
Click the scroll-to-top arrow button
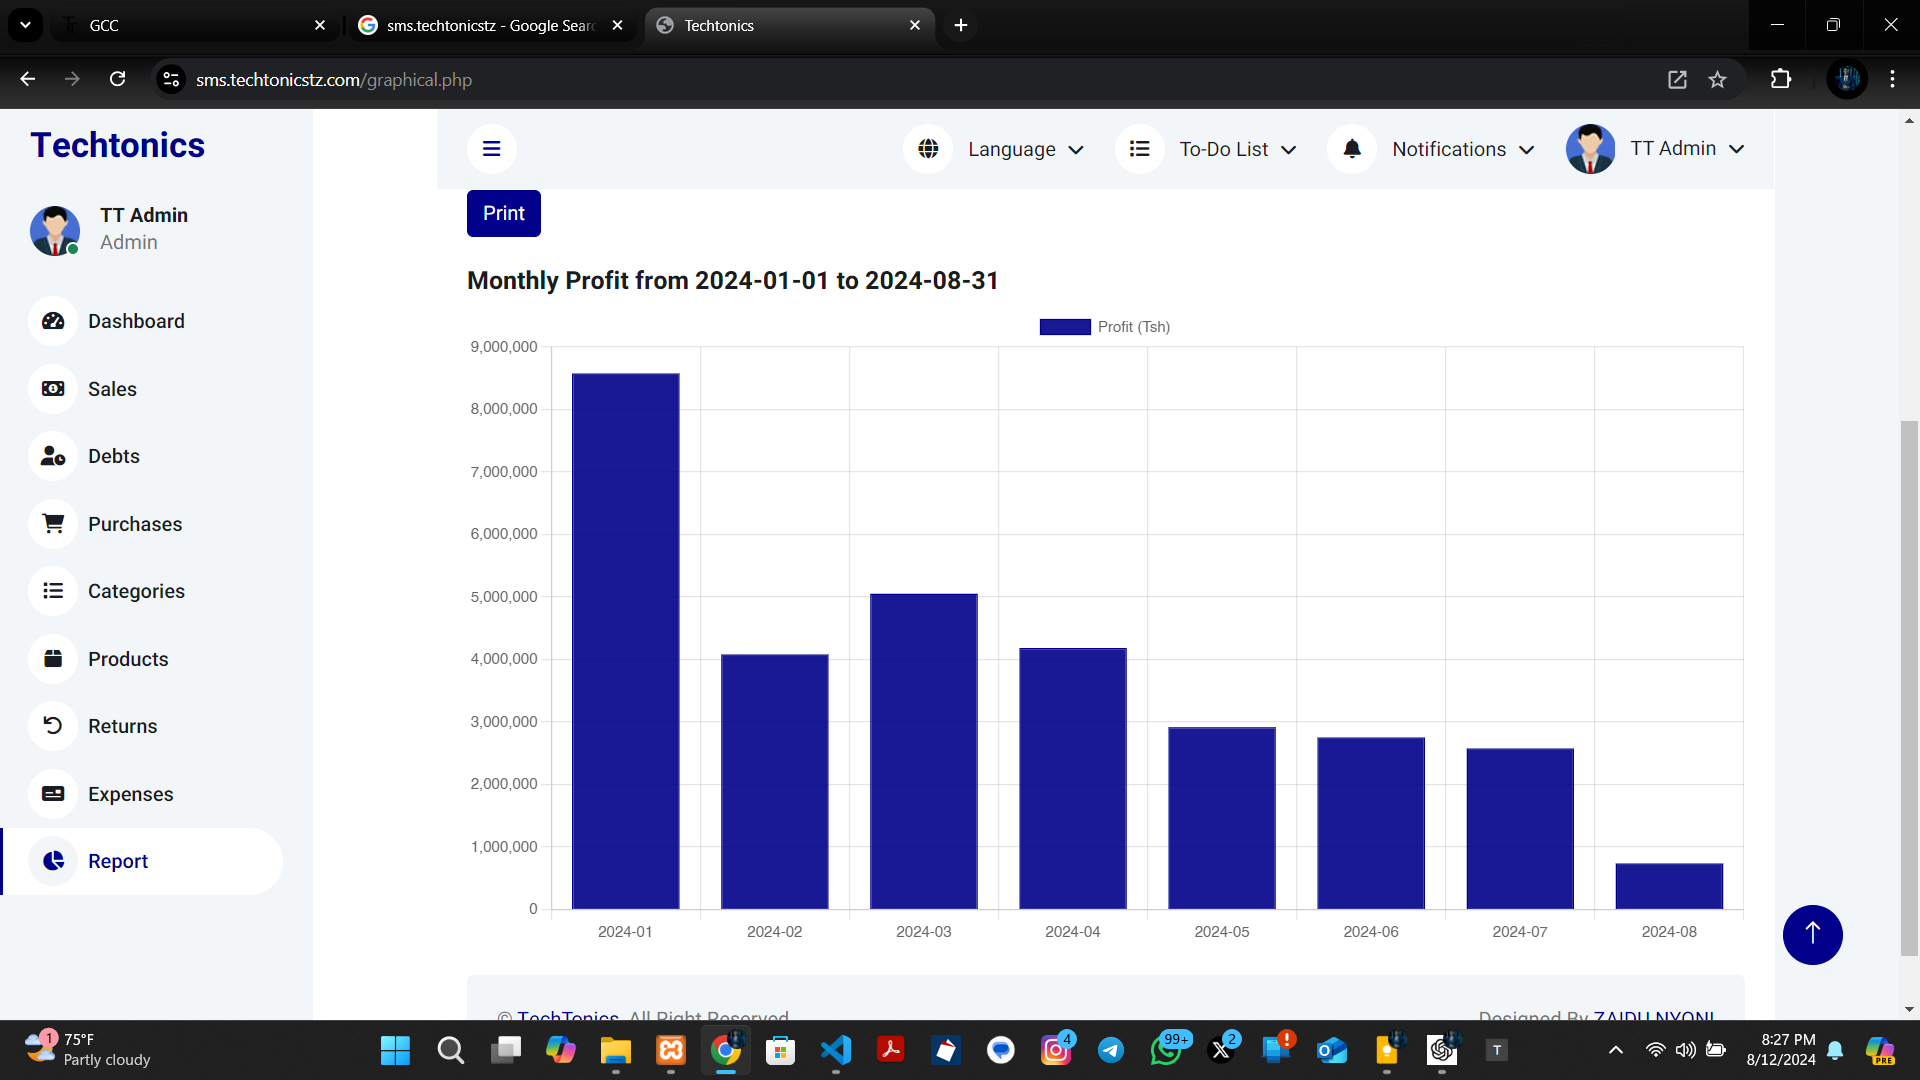click(1812, 934)
